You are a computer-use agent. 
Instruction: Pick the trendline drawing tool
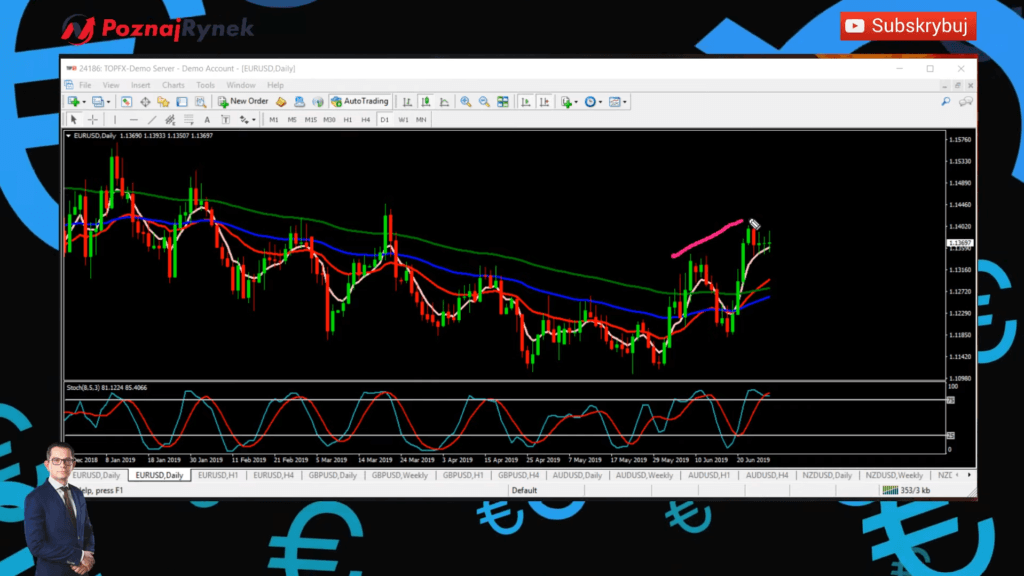pyautogui.click(x=152, y=120)
